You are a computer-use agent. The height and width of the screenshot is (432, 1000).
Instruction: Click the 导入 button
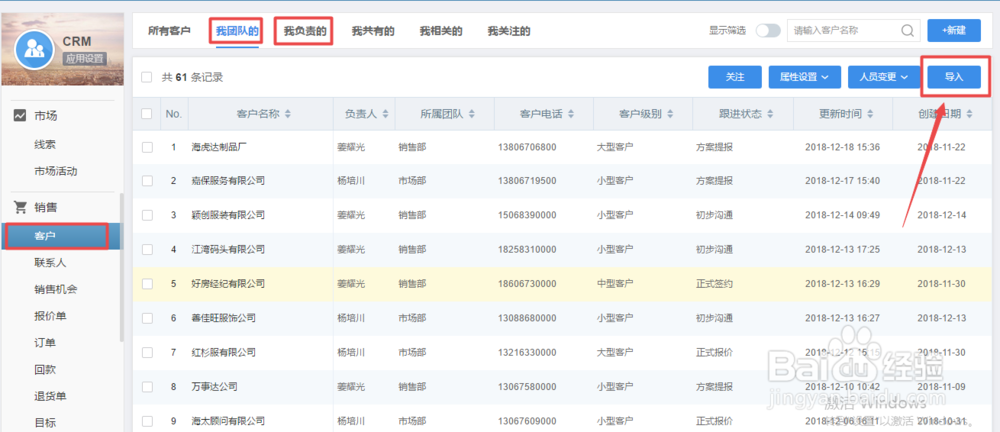point(954,77)
